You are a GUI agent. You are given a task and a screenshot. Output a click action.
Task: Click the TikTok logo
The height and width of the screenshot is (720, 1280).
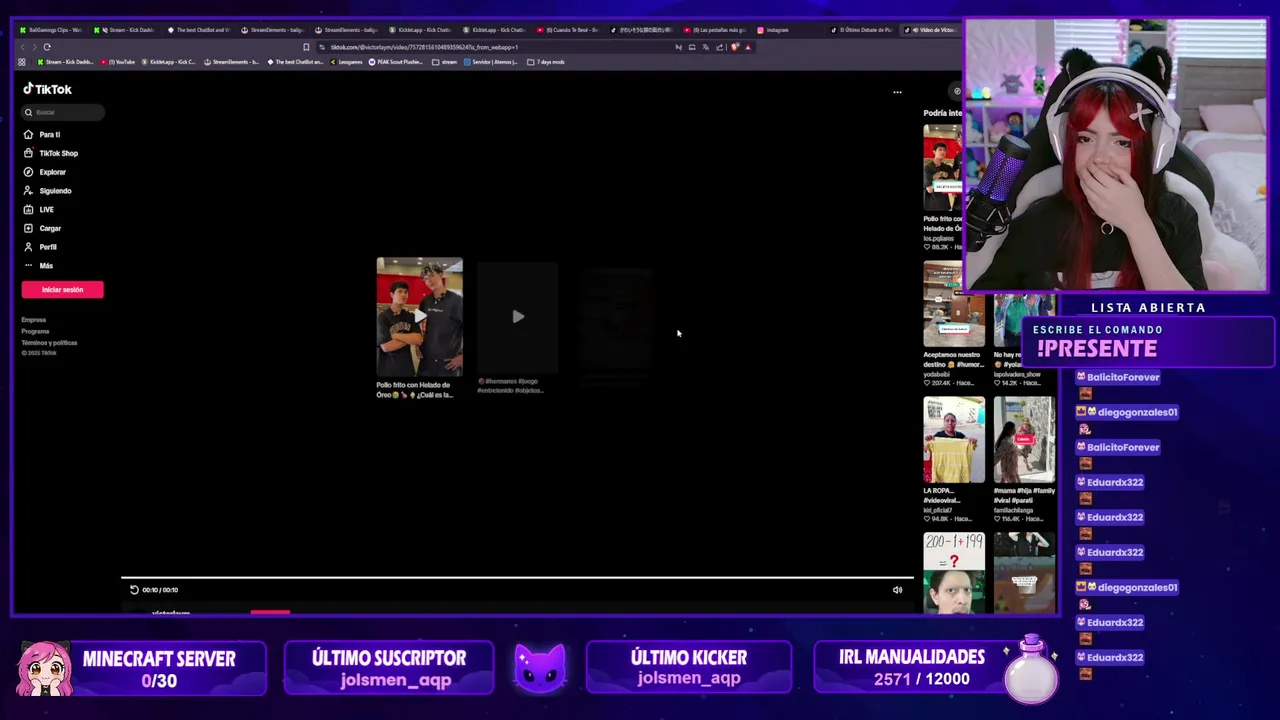[x=48, y=89]
